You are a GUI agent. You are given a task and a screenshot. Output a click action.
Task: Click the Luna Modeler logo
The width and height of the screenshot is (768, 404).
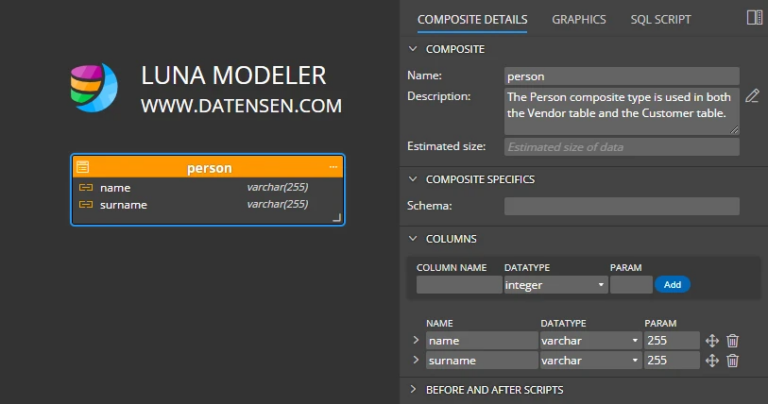(x=94, y=88)
